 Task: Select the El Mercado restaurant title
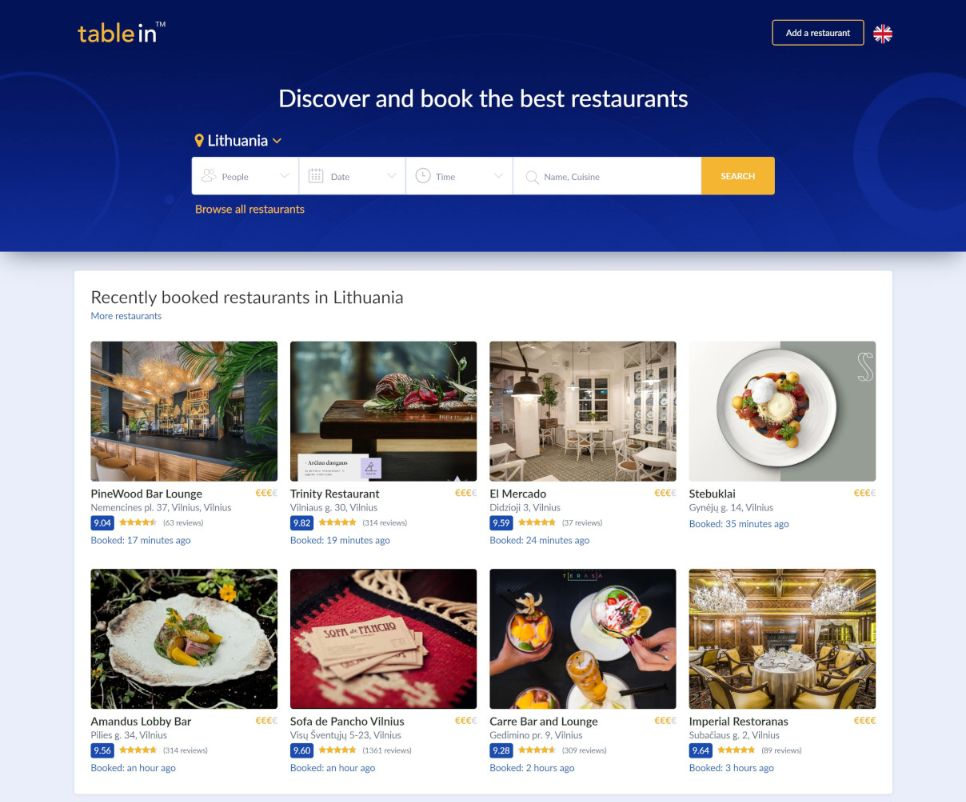pos(518,493)
